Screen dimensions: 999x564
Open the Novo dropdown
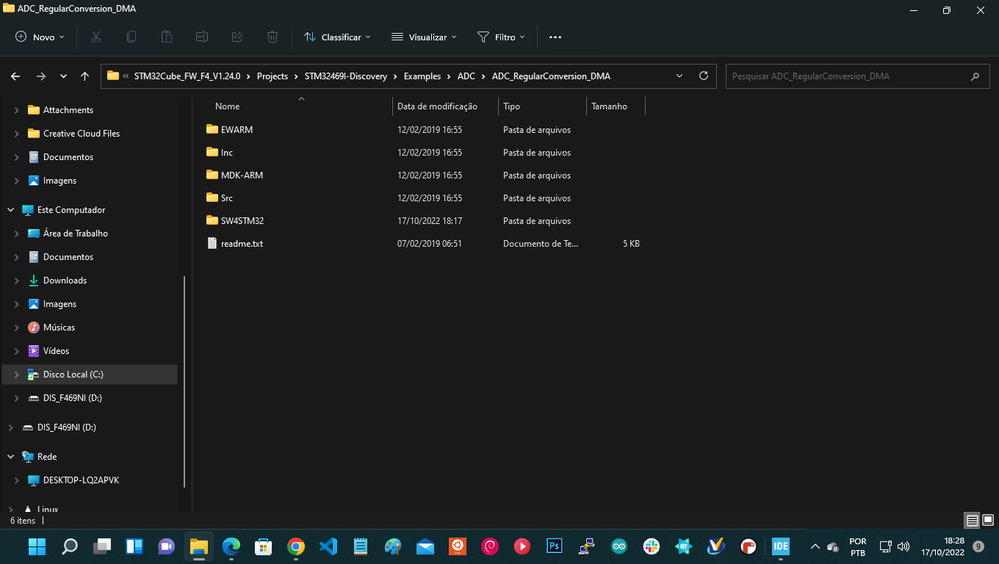pos(40,37)
